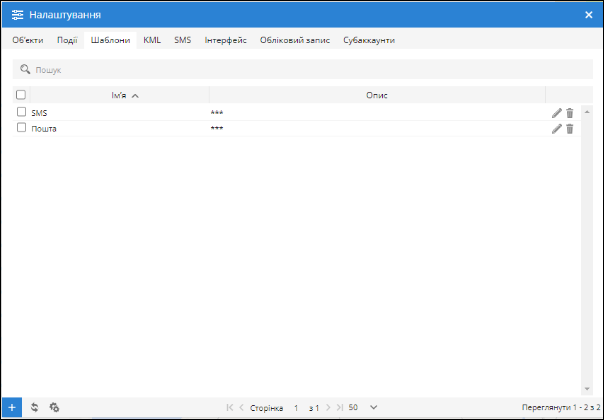Add a new template with plus button

[x=12, y=407]
